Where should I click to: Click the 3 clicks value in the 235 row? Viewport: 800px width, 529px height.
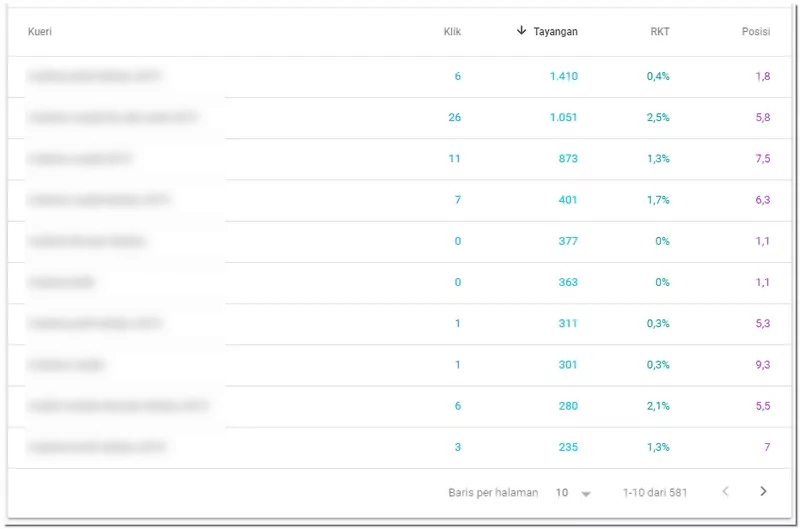[x=458, y=447]
